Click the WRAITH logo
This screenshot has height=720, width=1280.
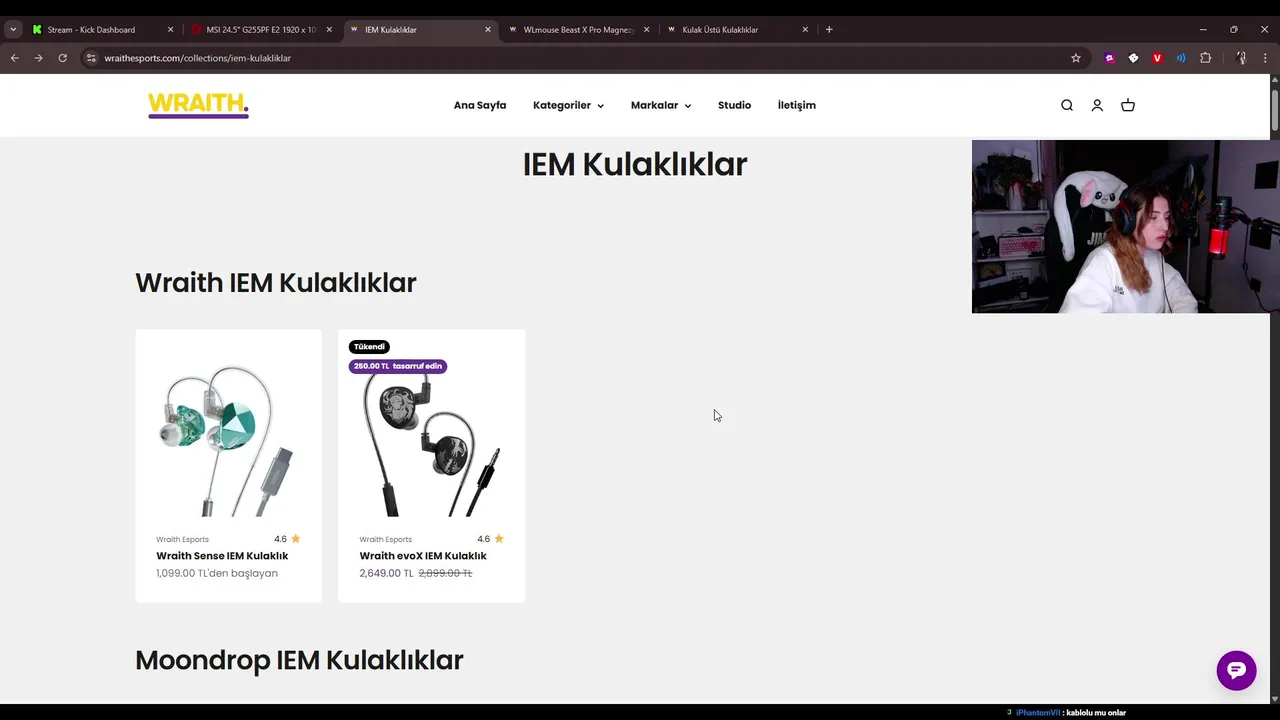pyautogui.click(x=198, y=105)
